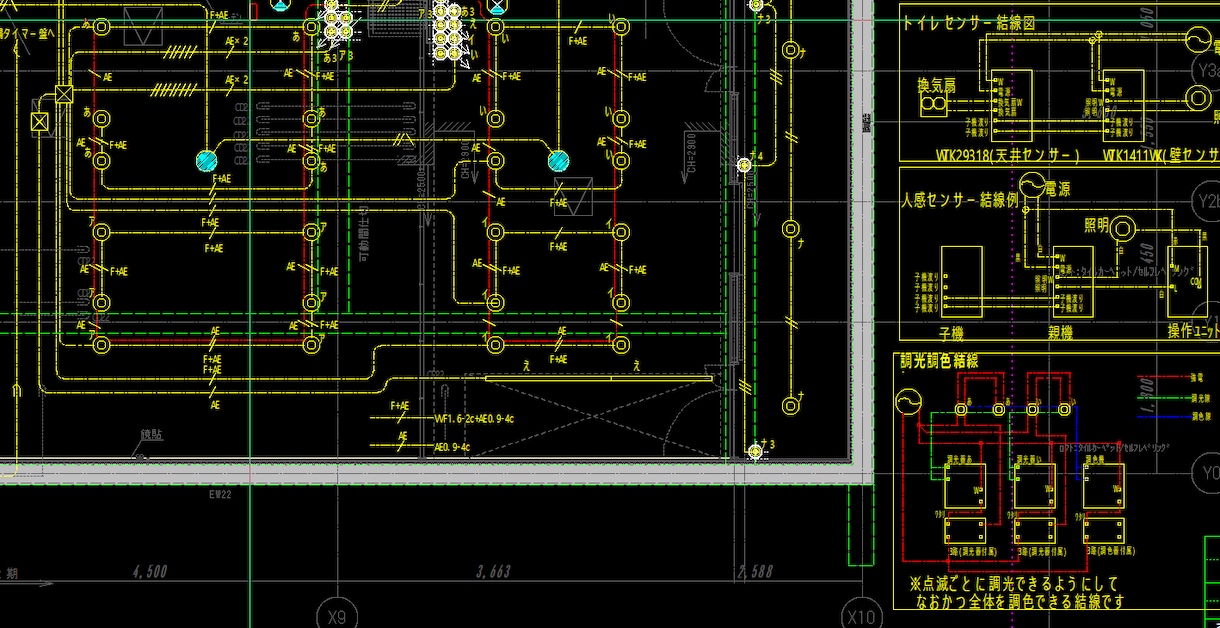
Task: Click the 操作ユニット label
Action: pos(1193,332)
